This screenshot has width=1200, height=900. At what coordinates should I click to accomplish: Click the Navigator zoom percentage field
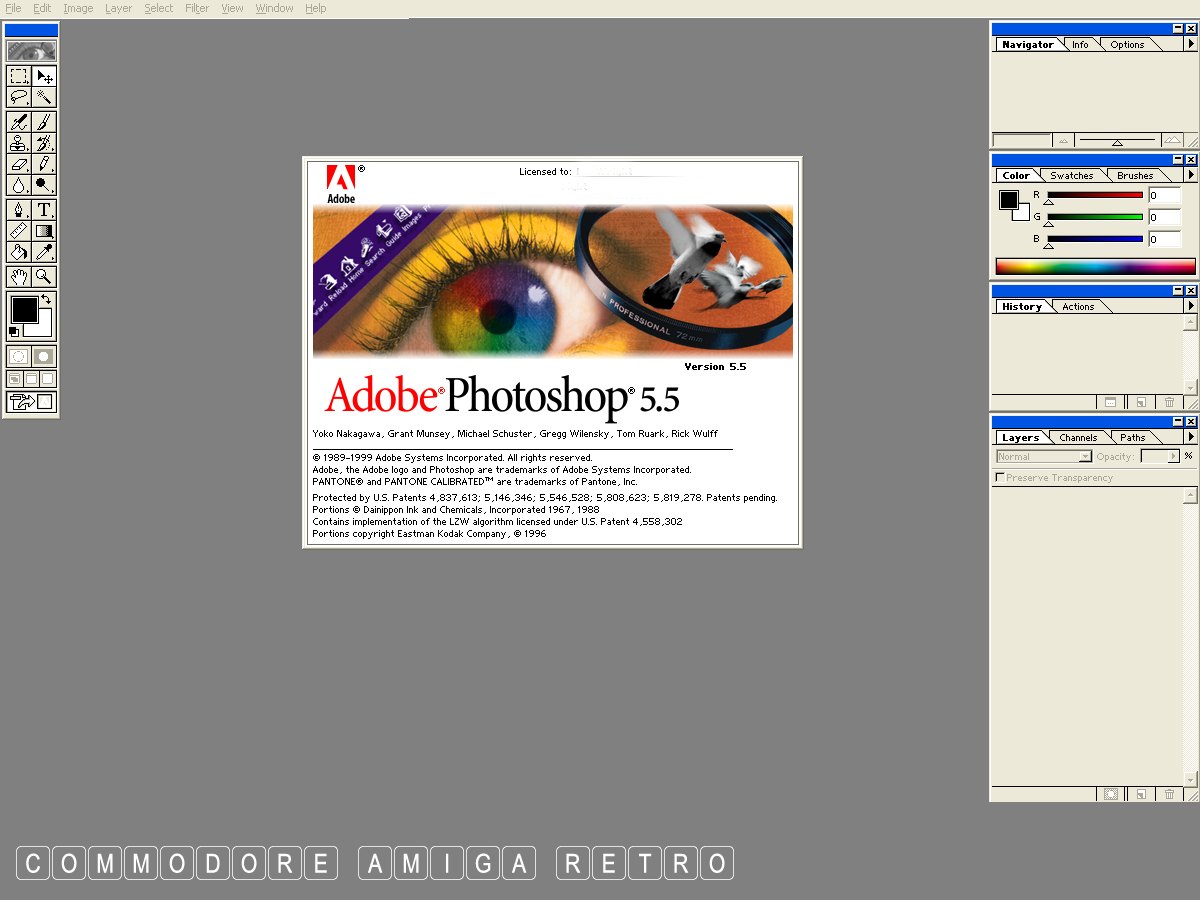click(1021, 141)
